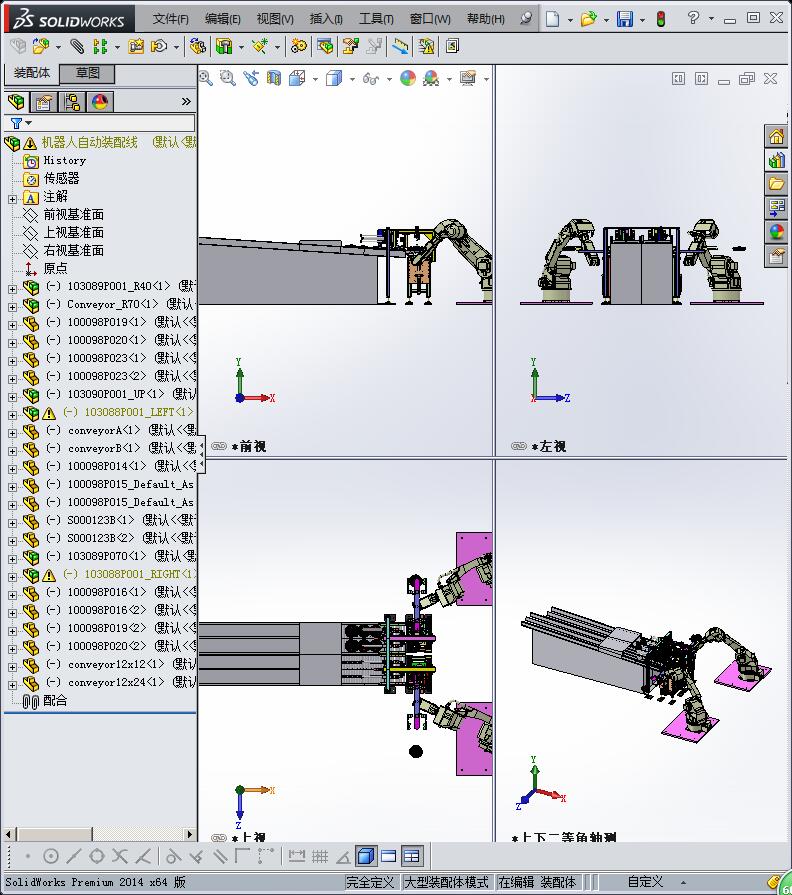Image resolution: width=792 pixels, height=895 pixels.
Task: Open the DisplayManager tab icon
Action: pyautogui.click(x=100, y=102)
